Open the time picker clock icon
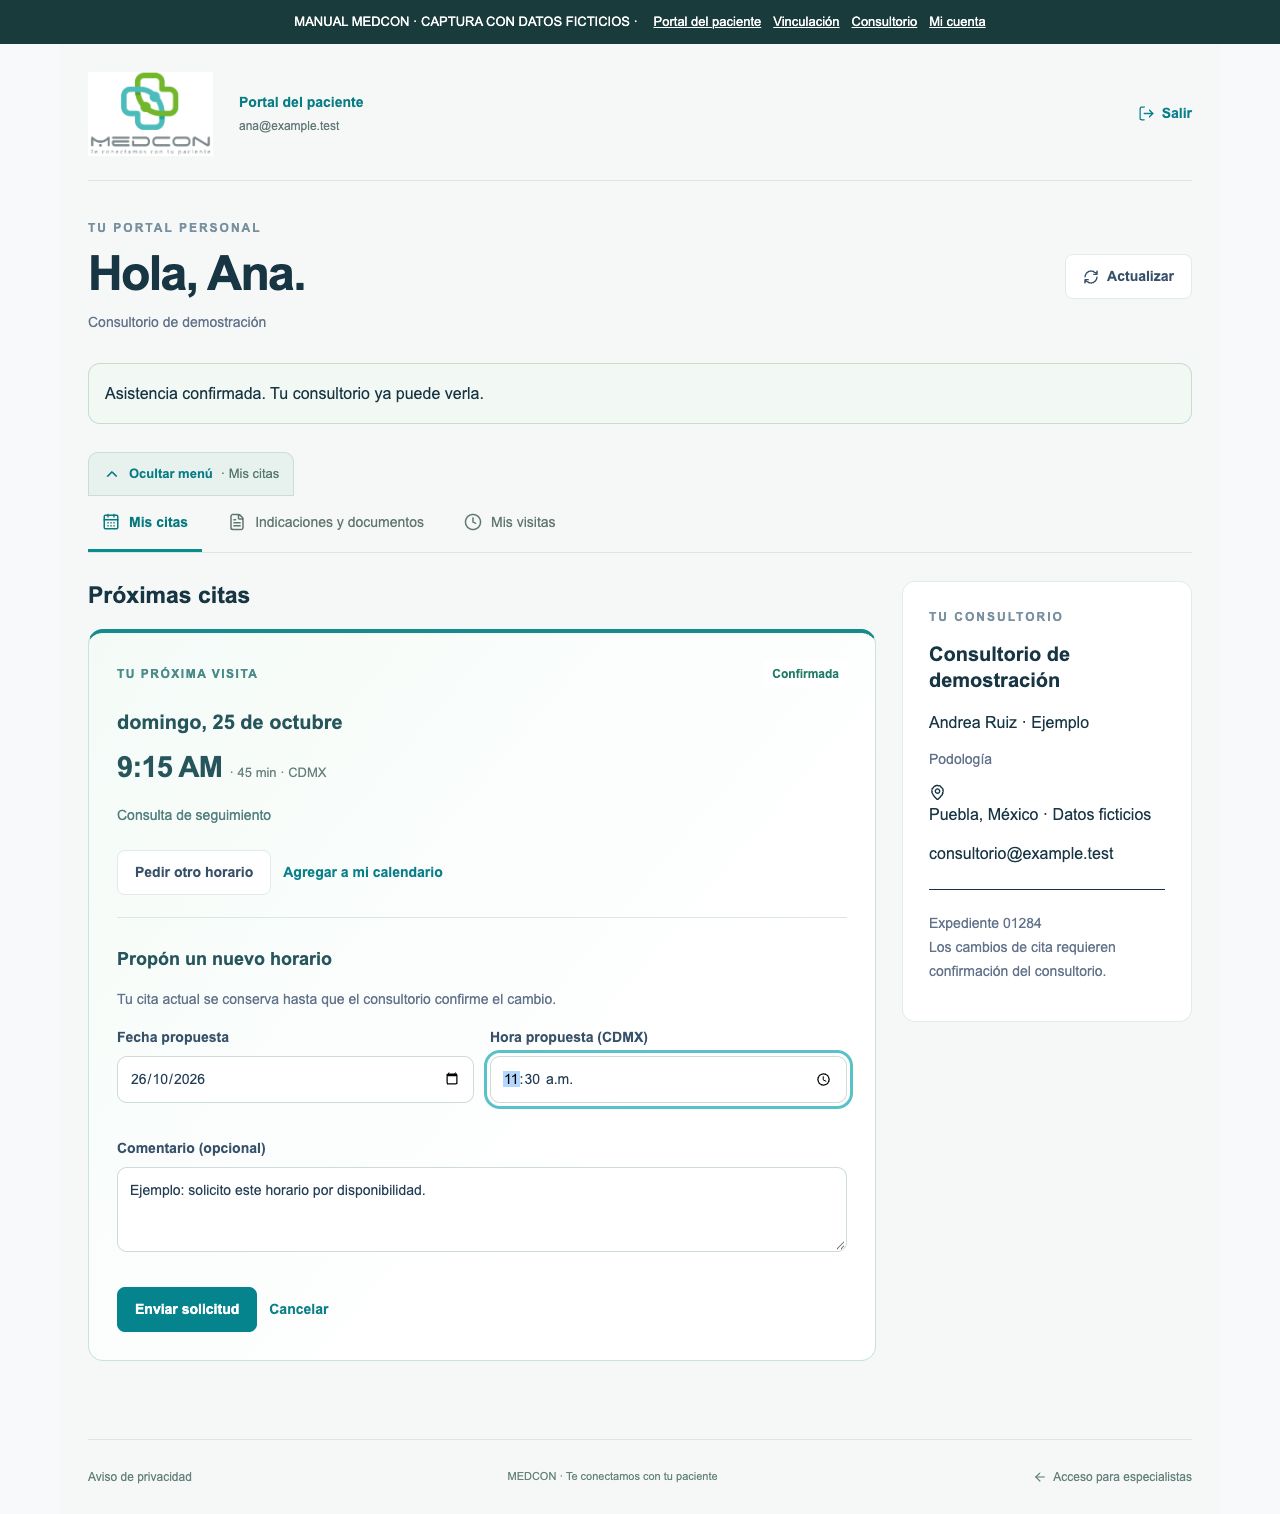Screen dimensions: 1280x1514 point(824,1080)
